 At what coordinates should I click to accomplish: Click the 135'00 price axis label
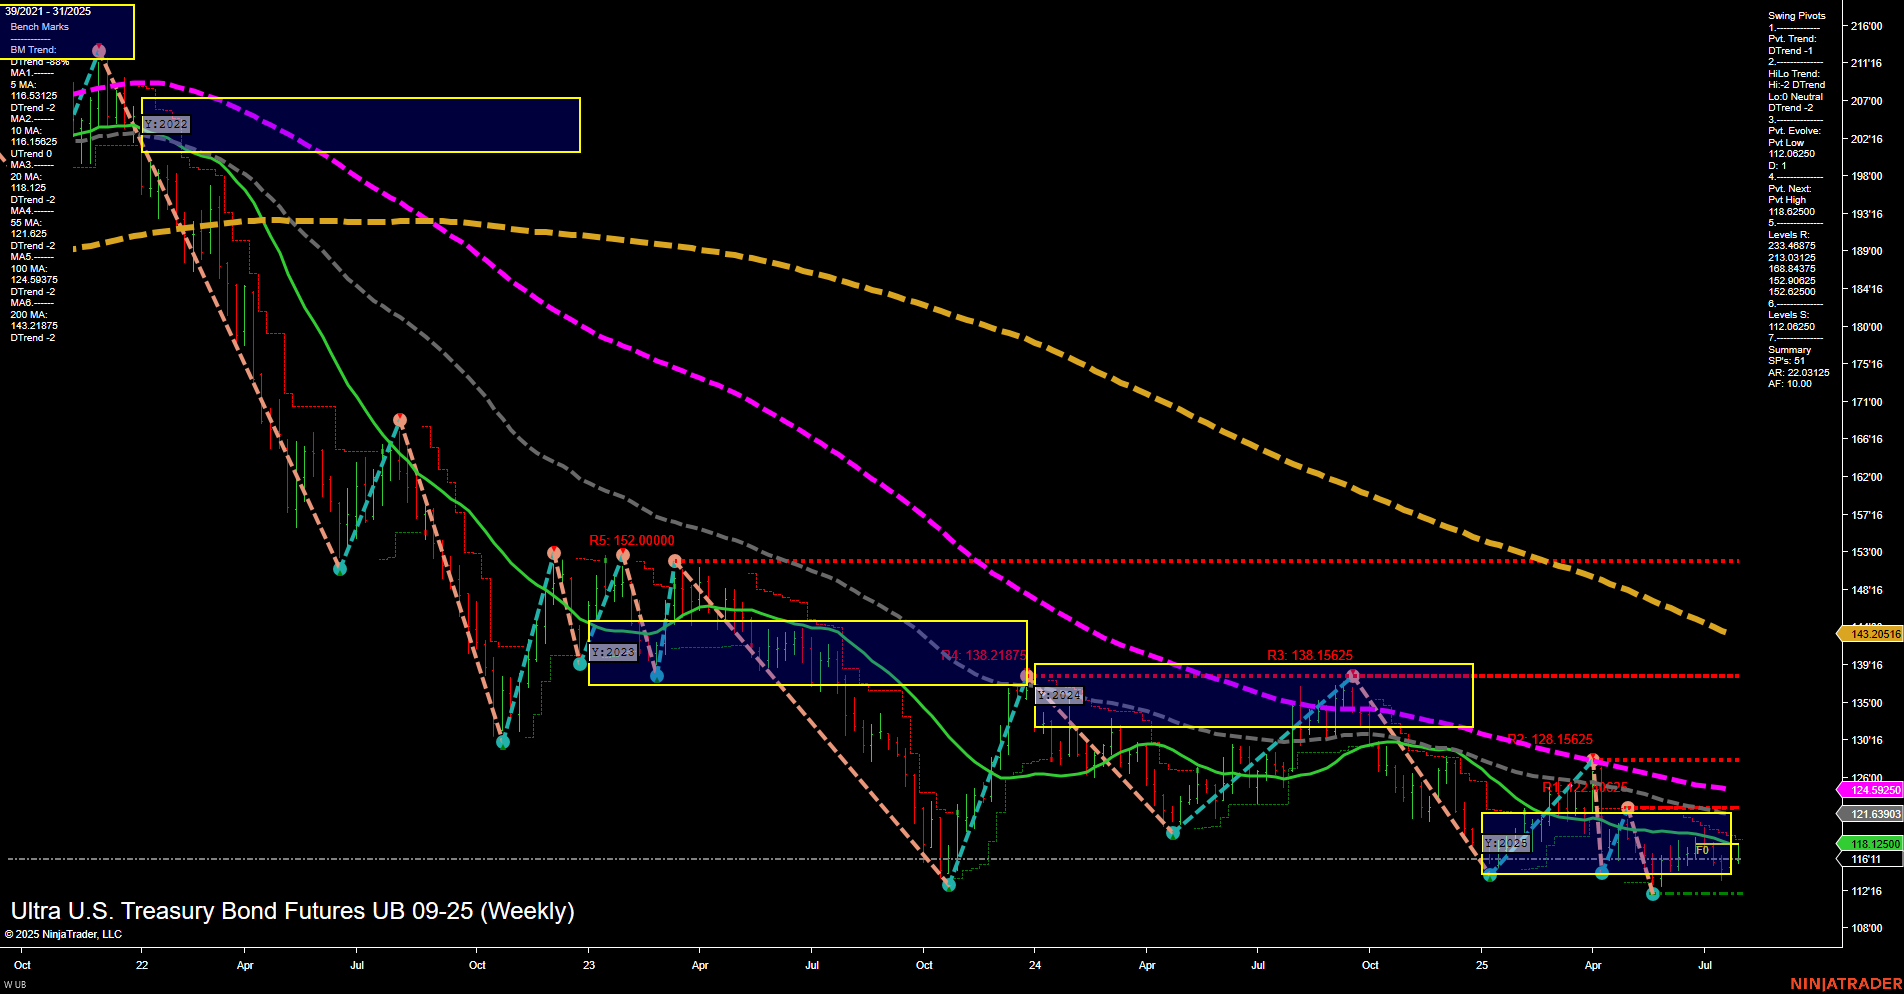(x=1867, y=703)
